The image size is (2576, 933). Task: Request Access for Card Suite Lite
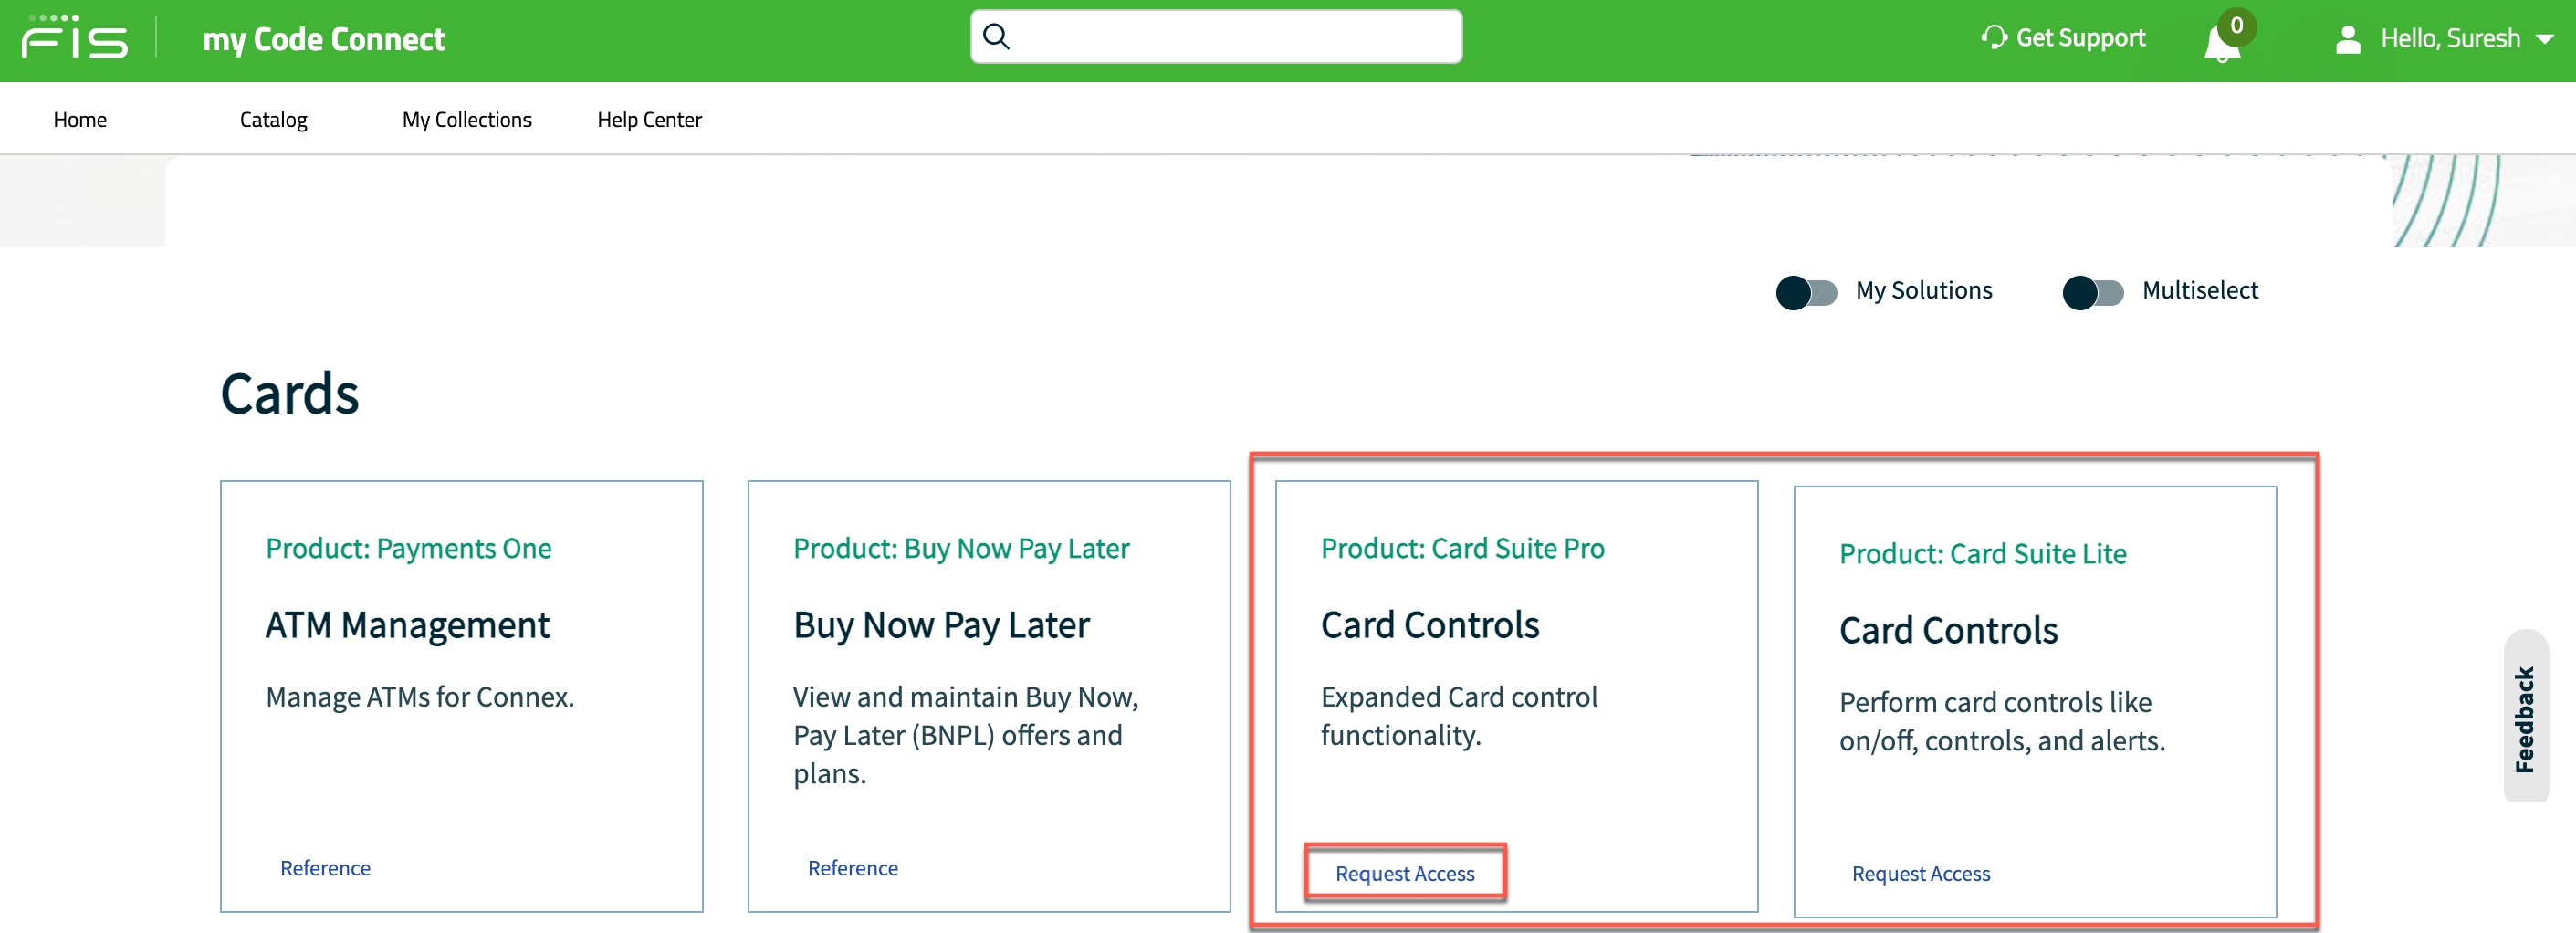coord(1920,873)
